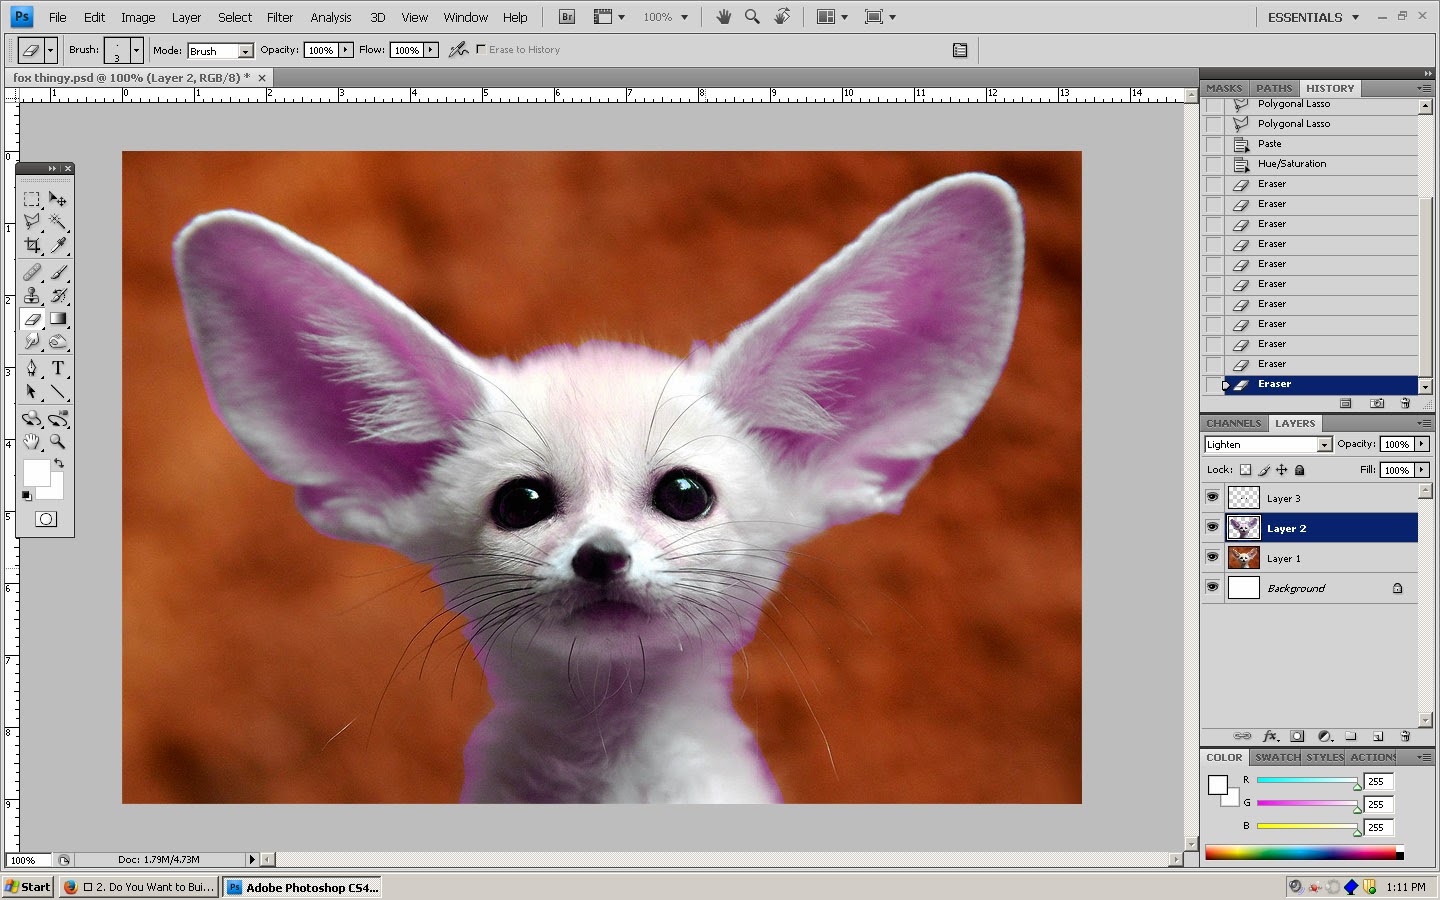Activate the Pen tool
The width and height of the screenshot is (1440, 900).
[x=32, y=368]
